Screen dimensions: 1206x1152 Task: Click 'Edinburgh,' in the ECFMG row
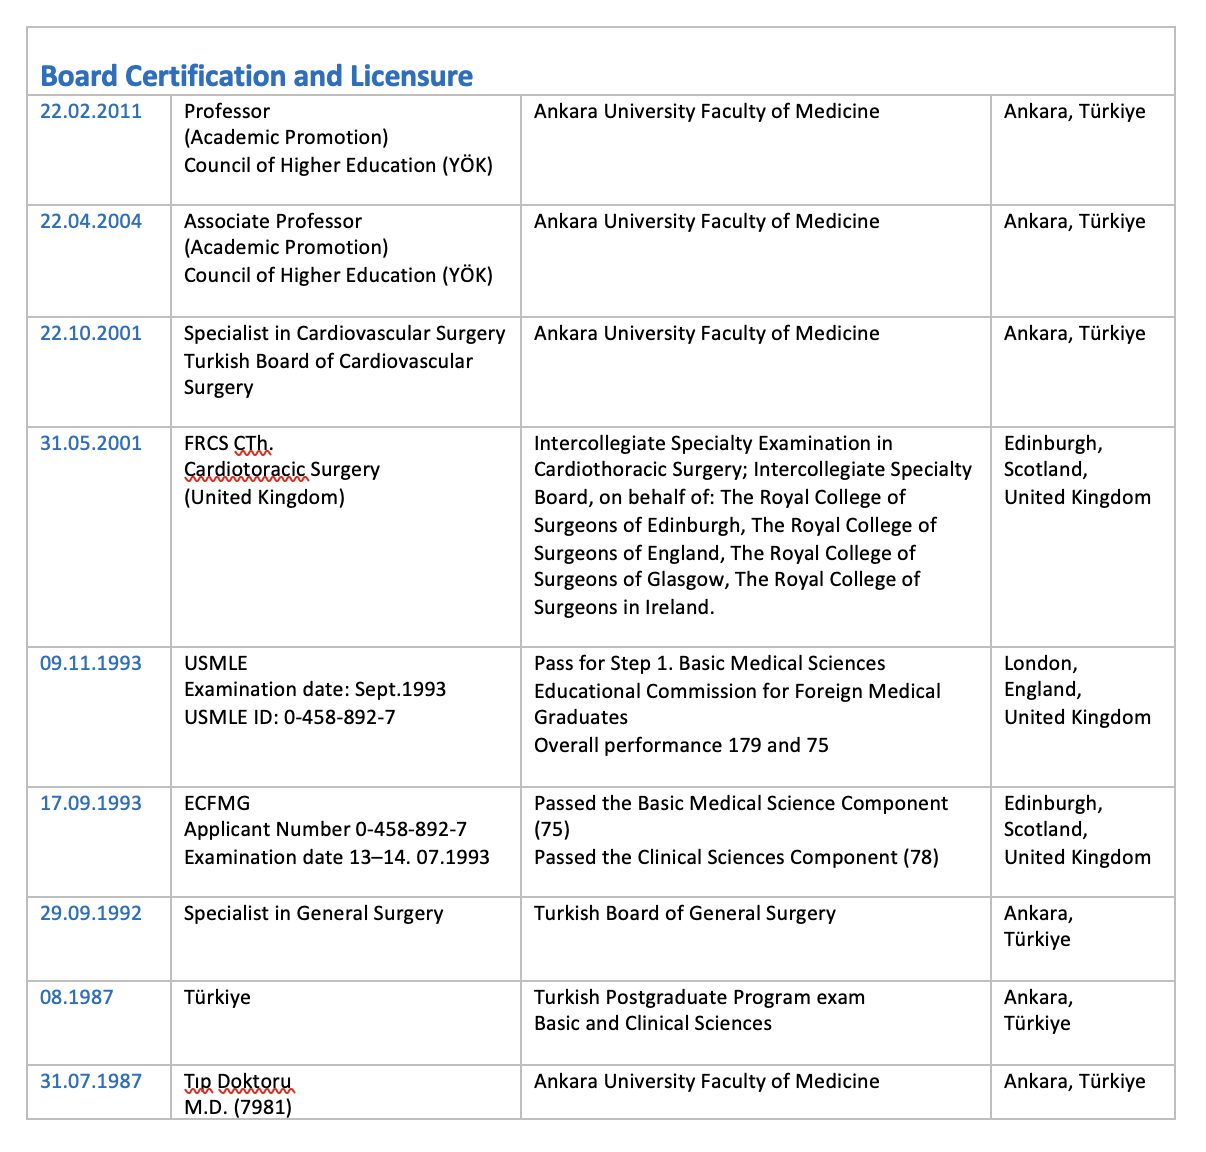pyautogui.click(x=1053, y=803)
